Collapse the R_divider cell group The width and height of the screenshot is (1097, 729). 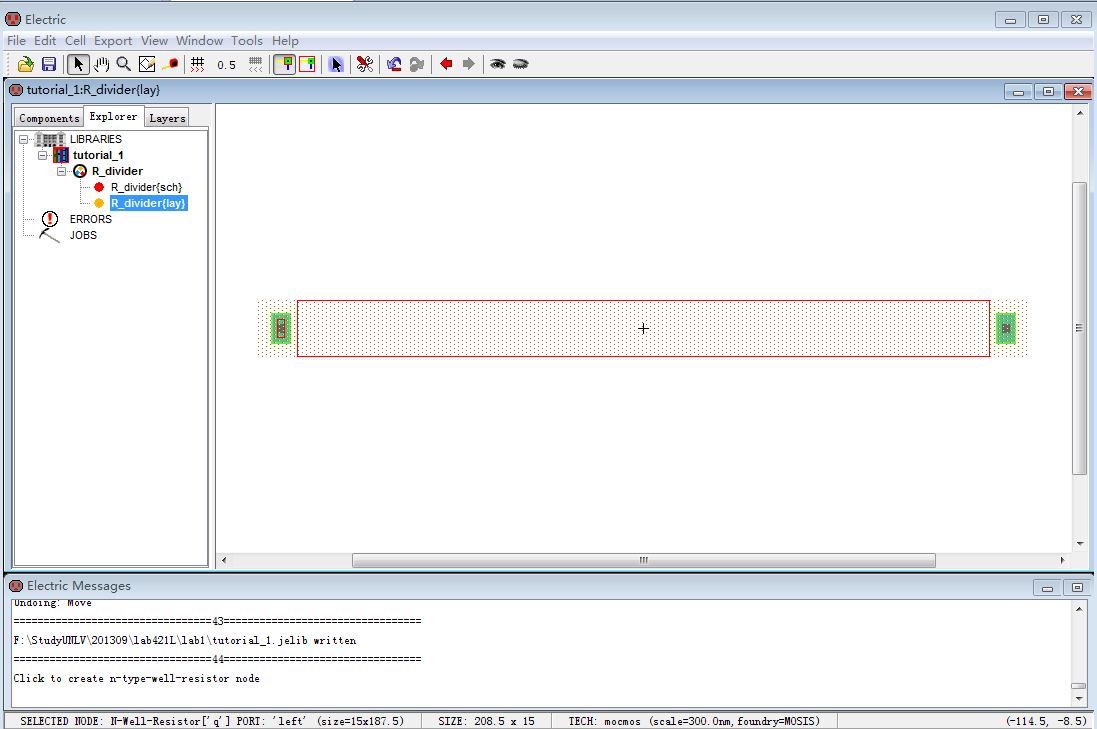pos(61,171)
